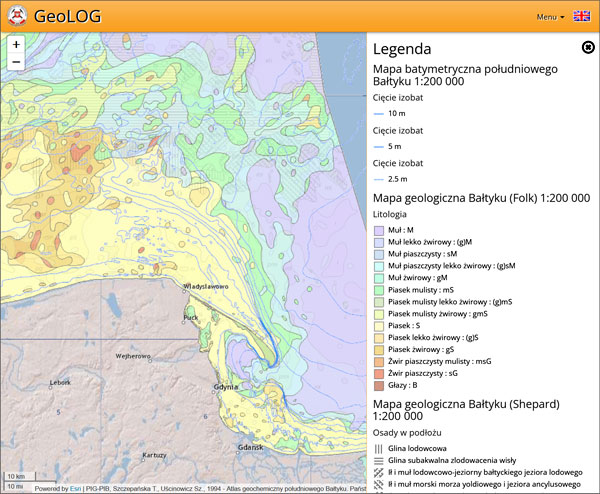Click the Osady w podłożu subheading
600x494 pixels.
(407, 433)
